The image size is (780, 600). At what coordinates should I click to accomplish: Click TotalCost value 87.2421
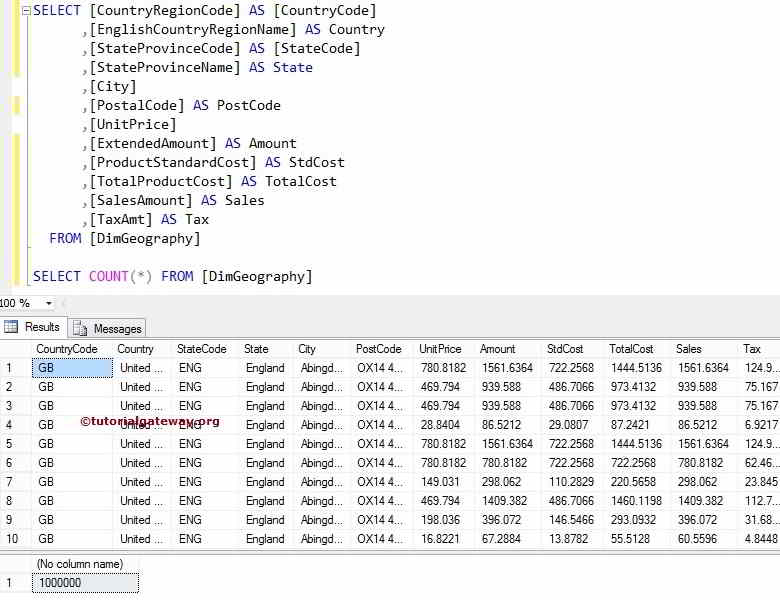[630, 425]
